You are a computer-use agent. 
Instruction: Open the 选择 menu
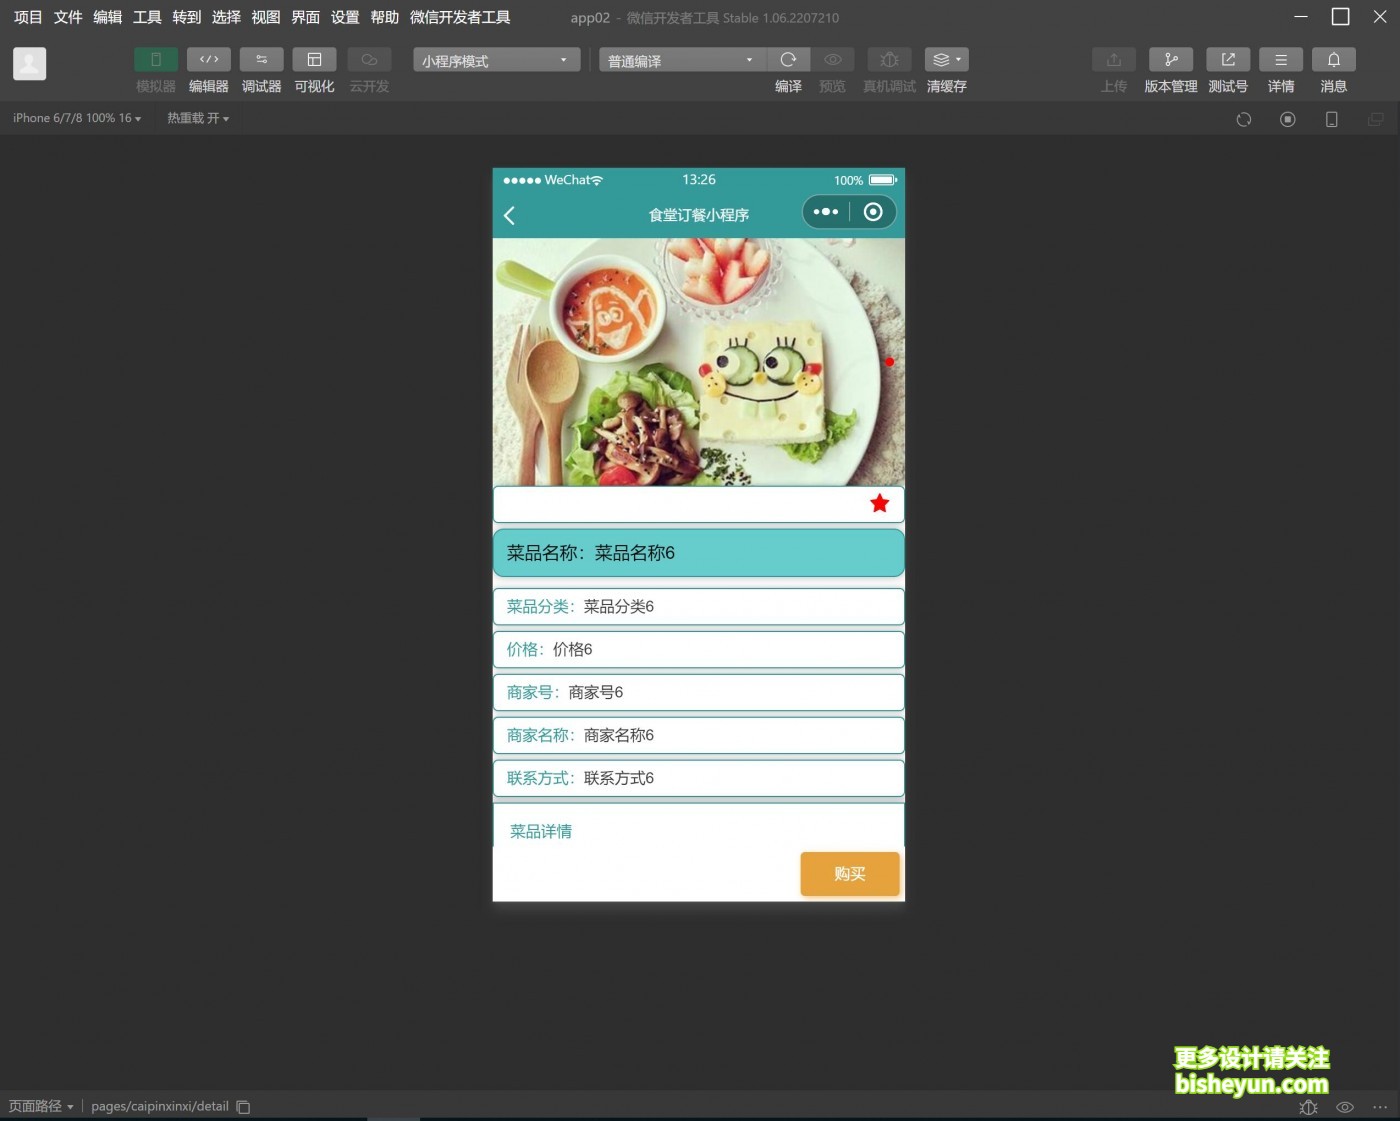(x=226, y=17)
